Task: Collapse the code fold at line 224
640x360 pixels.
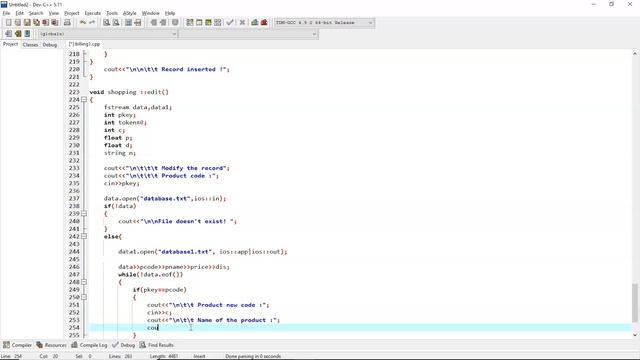Action: [84, 100]
